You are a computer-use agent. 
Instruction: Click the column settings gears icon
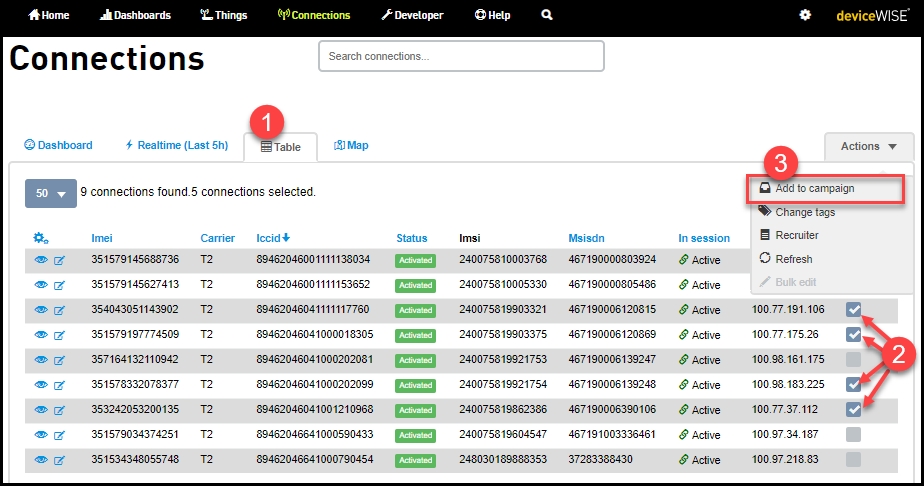pos(41,238)
